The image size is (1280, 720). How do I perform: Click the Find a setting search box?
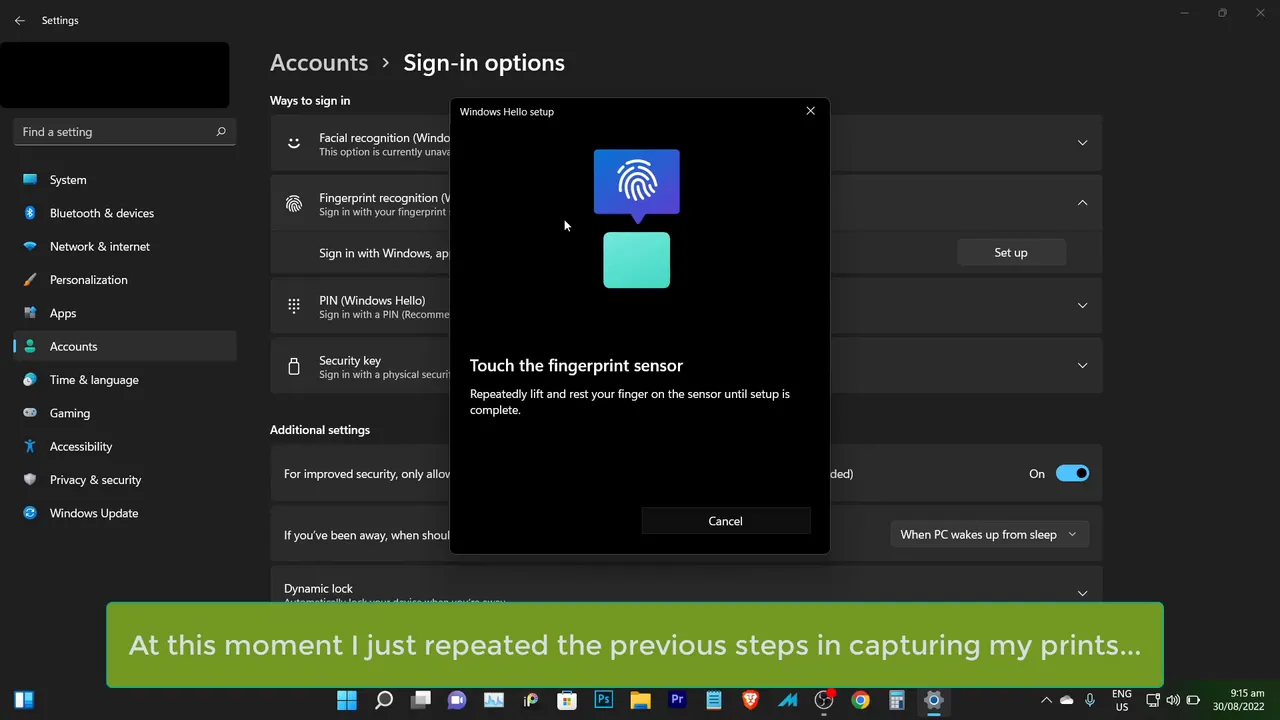click(x=124, y=131)
